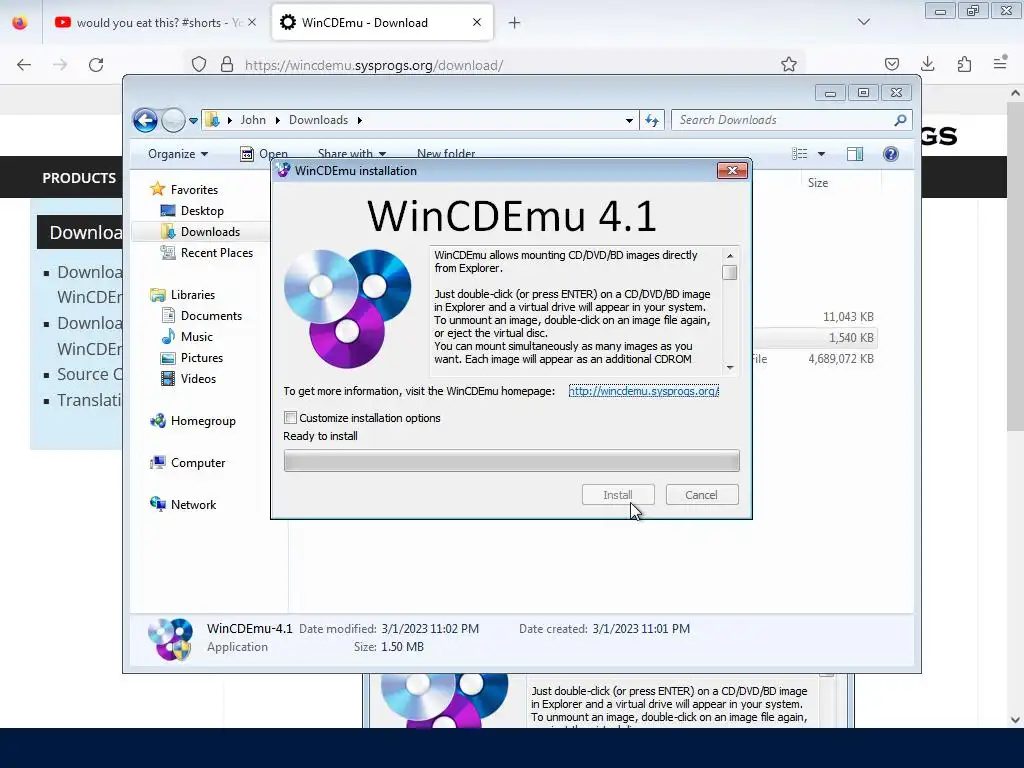Click Downloads in the address breadcrumb

[319, 120]
